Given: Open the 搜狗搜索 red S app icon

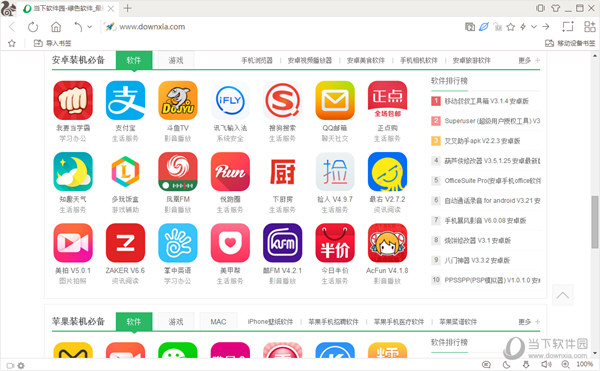Looking at the screenshot, I should coord(282,100).
